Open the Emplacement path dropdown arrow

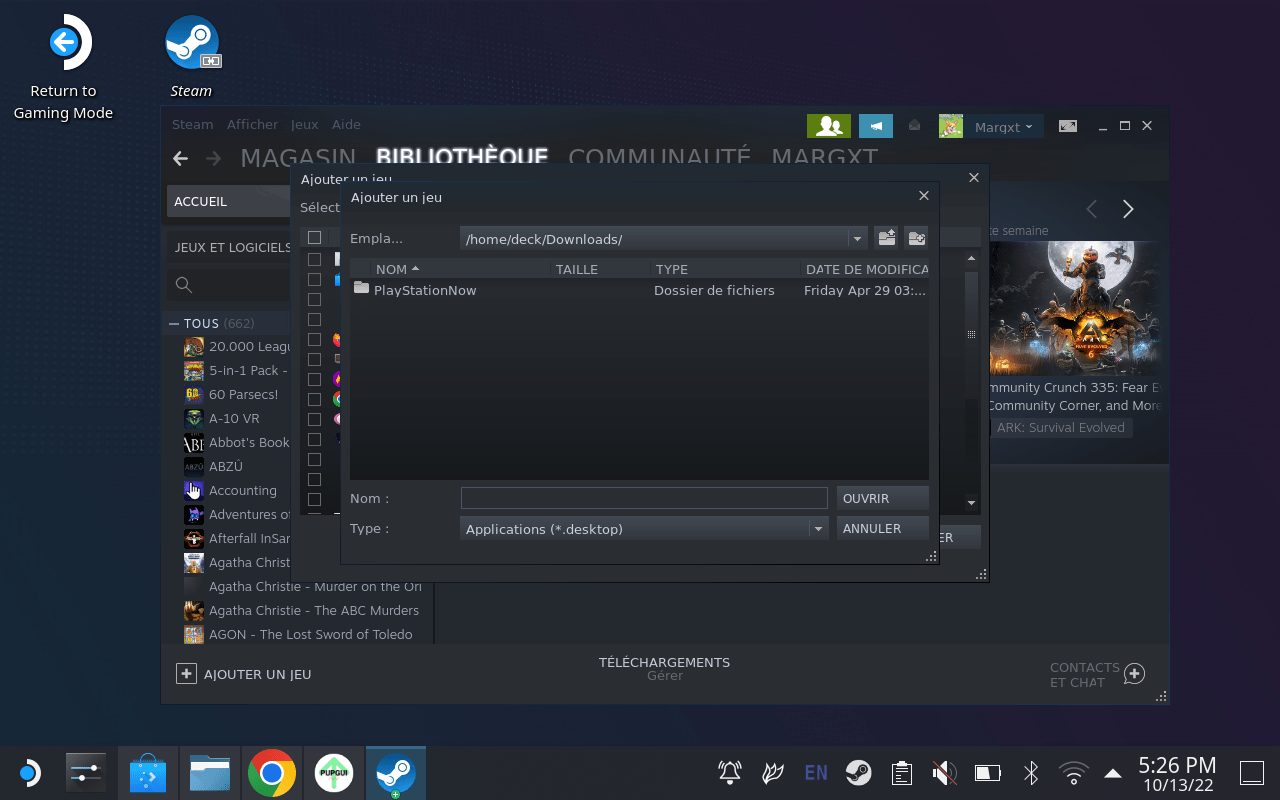click(x=857, y=239)
